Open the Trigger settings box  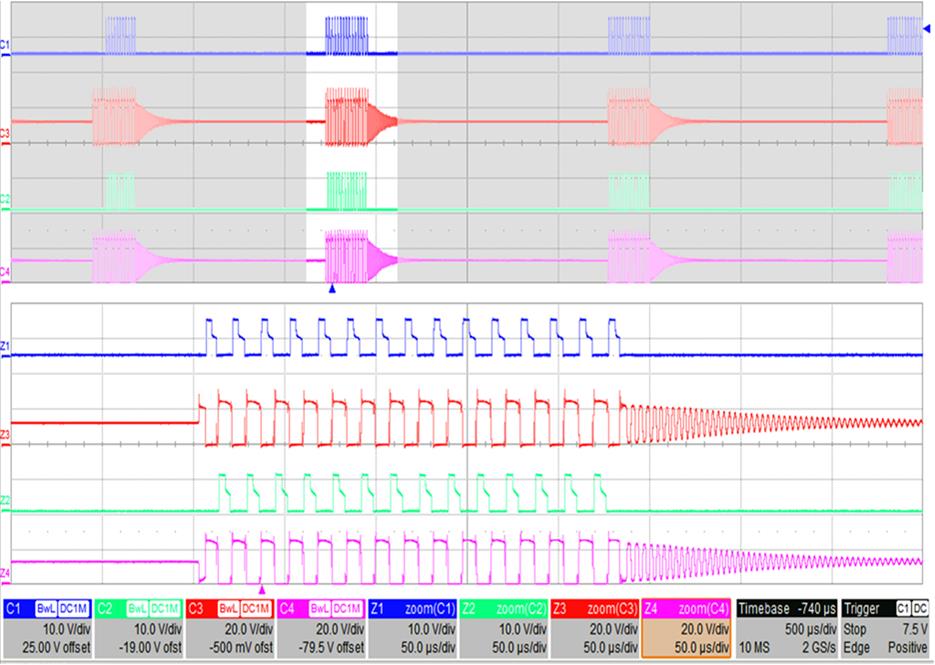pos(885,628)
